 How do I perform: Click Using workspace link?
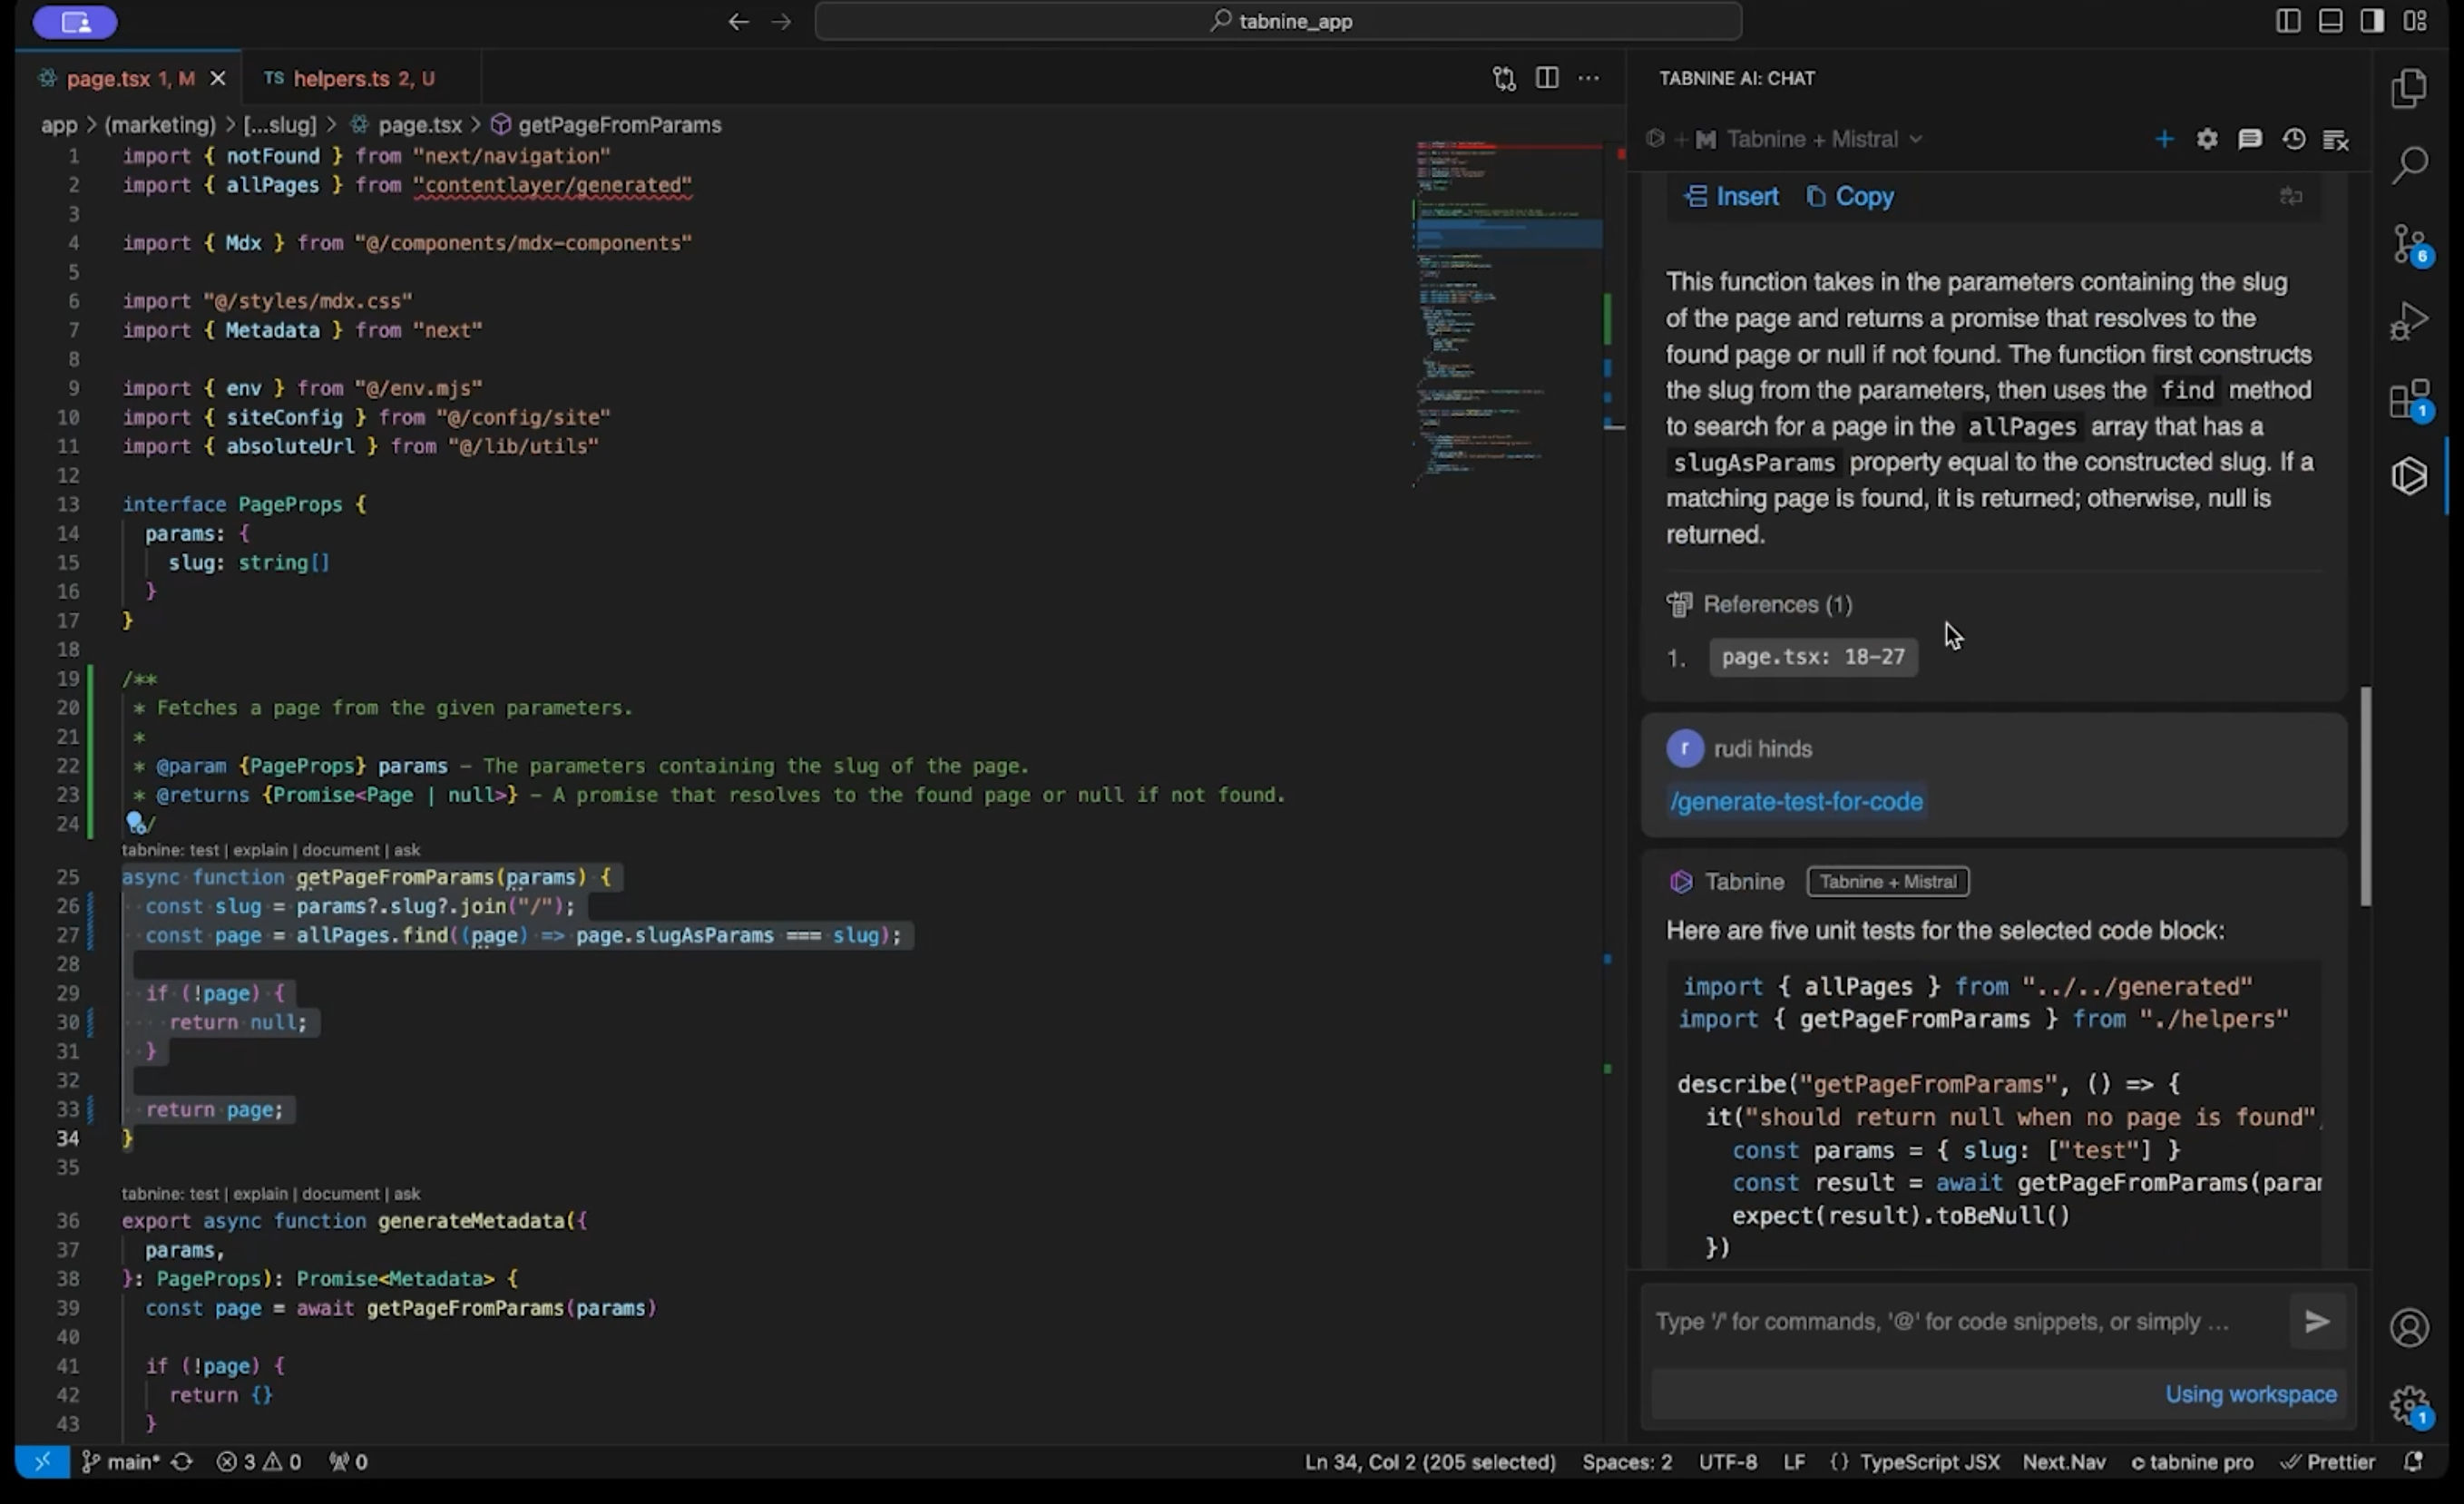2250,1394
